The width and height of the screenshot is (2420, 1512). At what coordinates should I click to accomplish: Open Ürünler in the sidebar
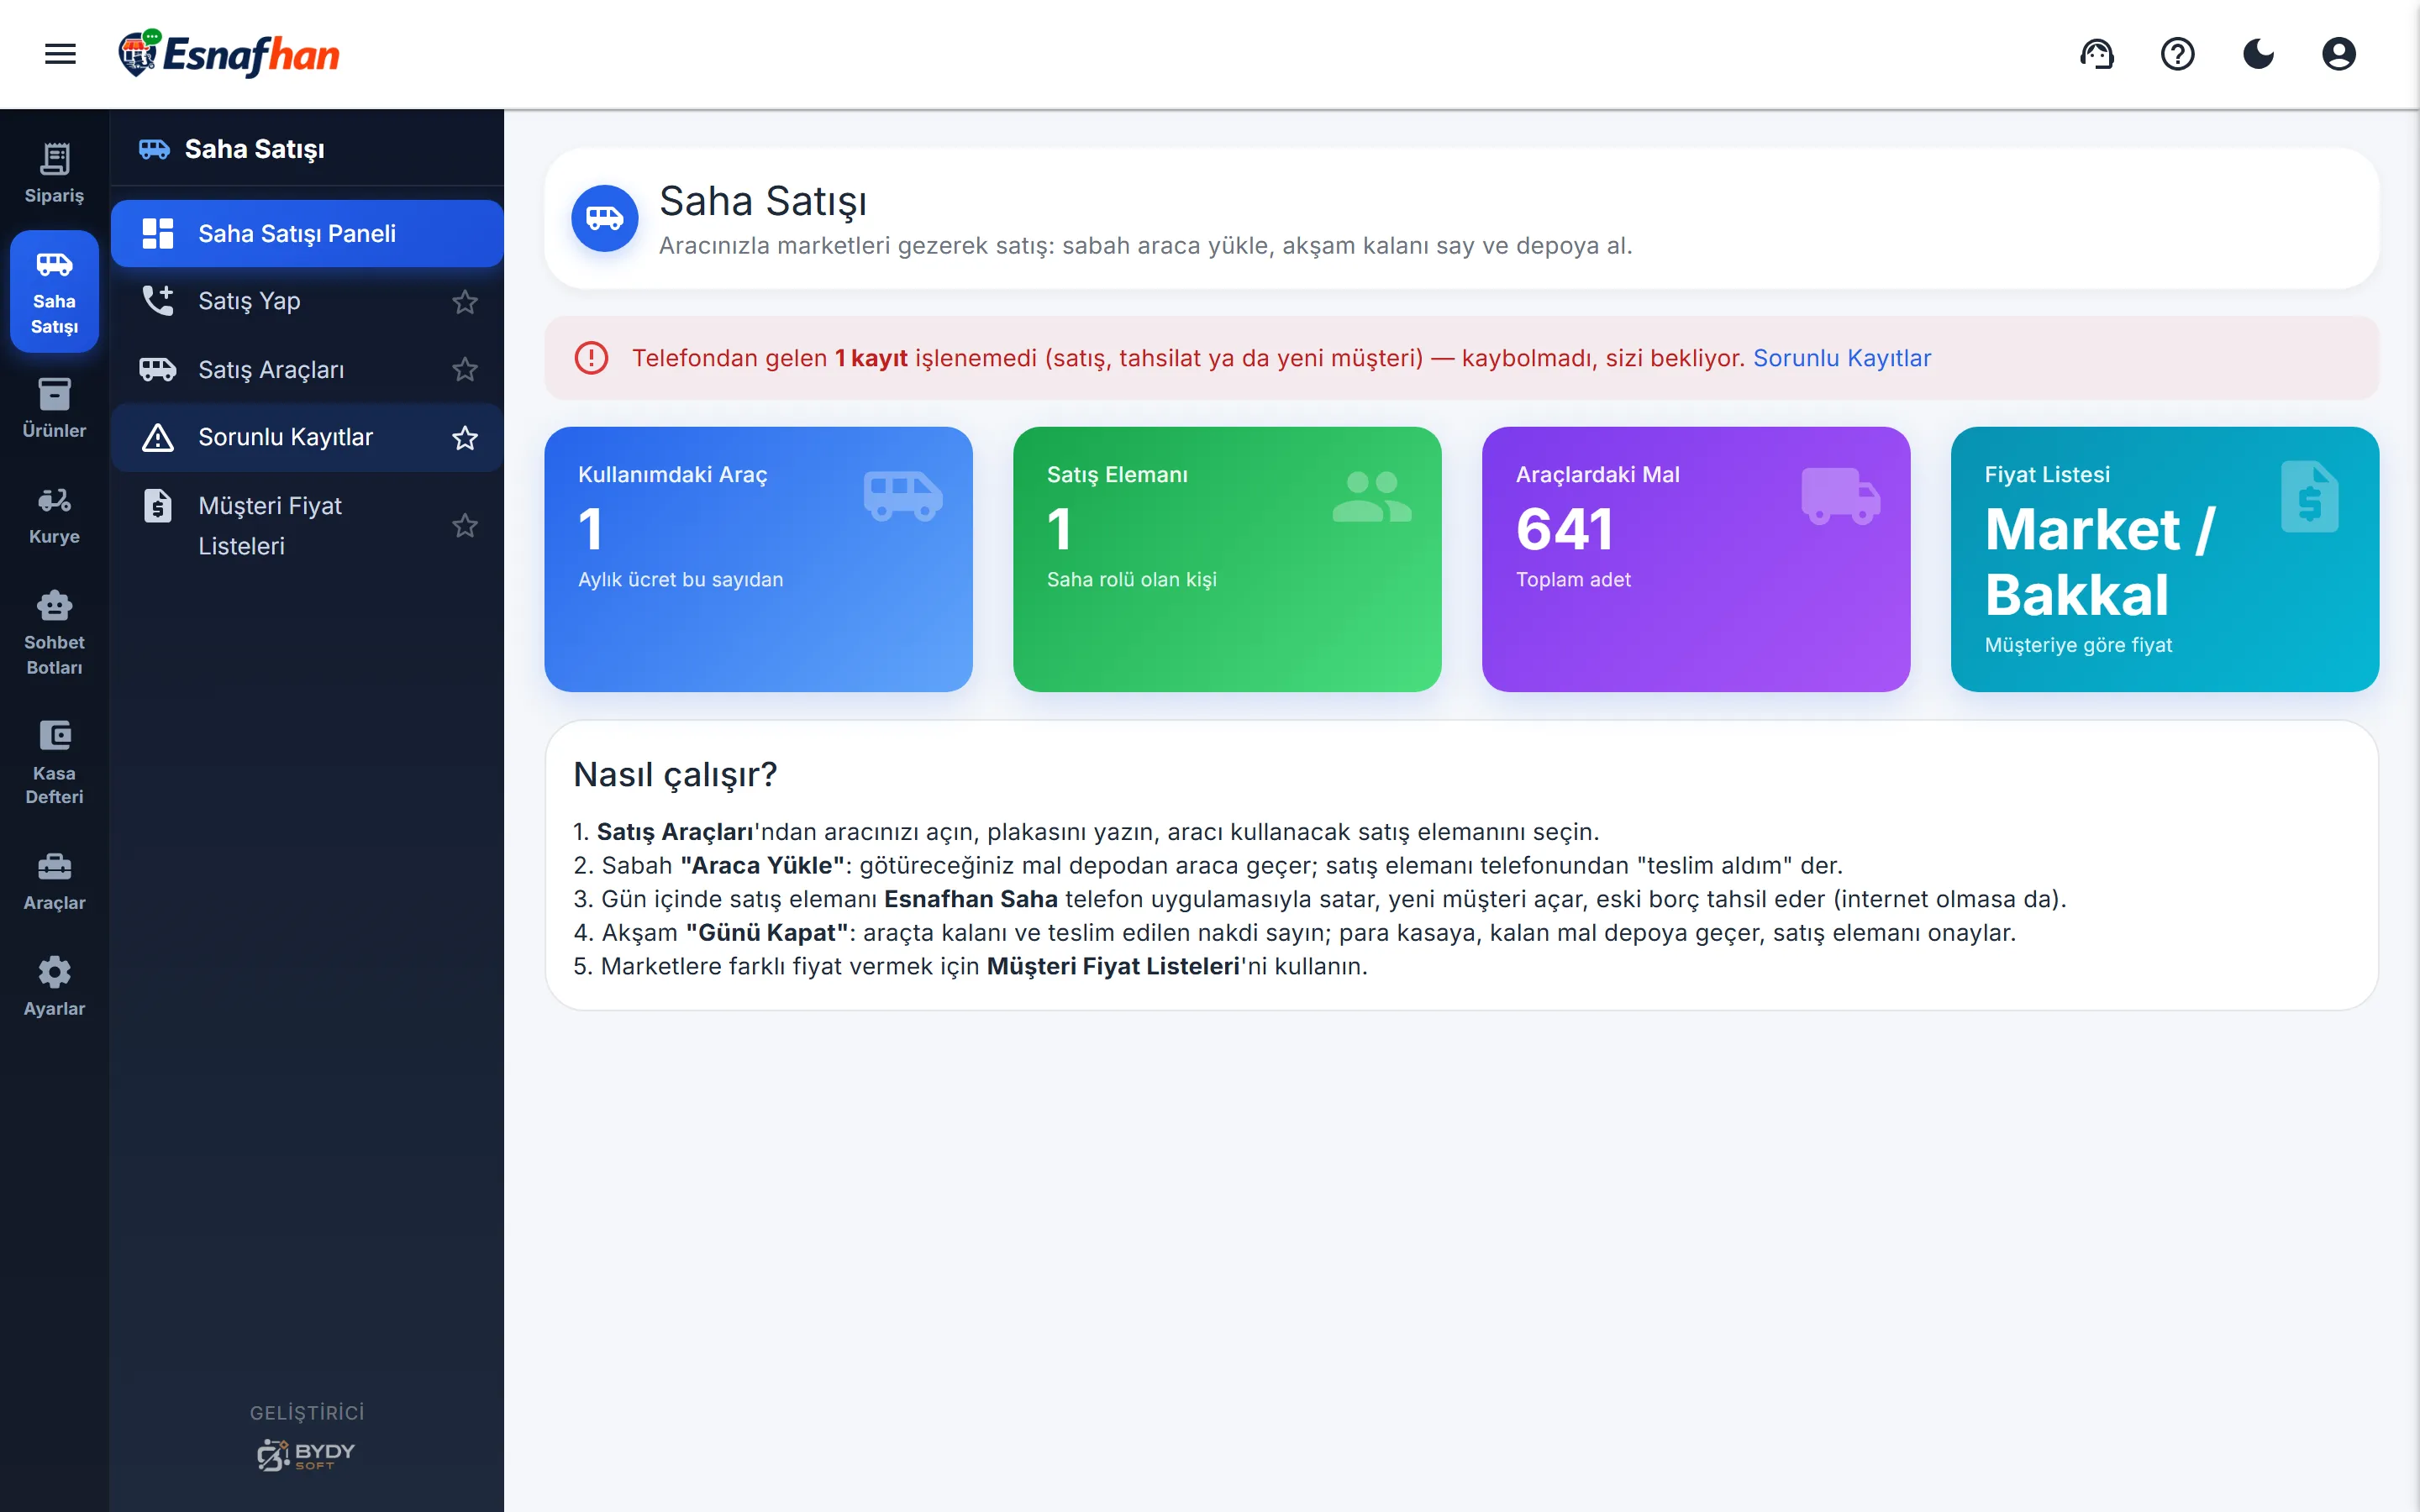[x=54, y=409]
